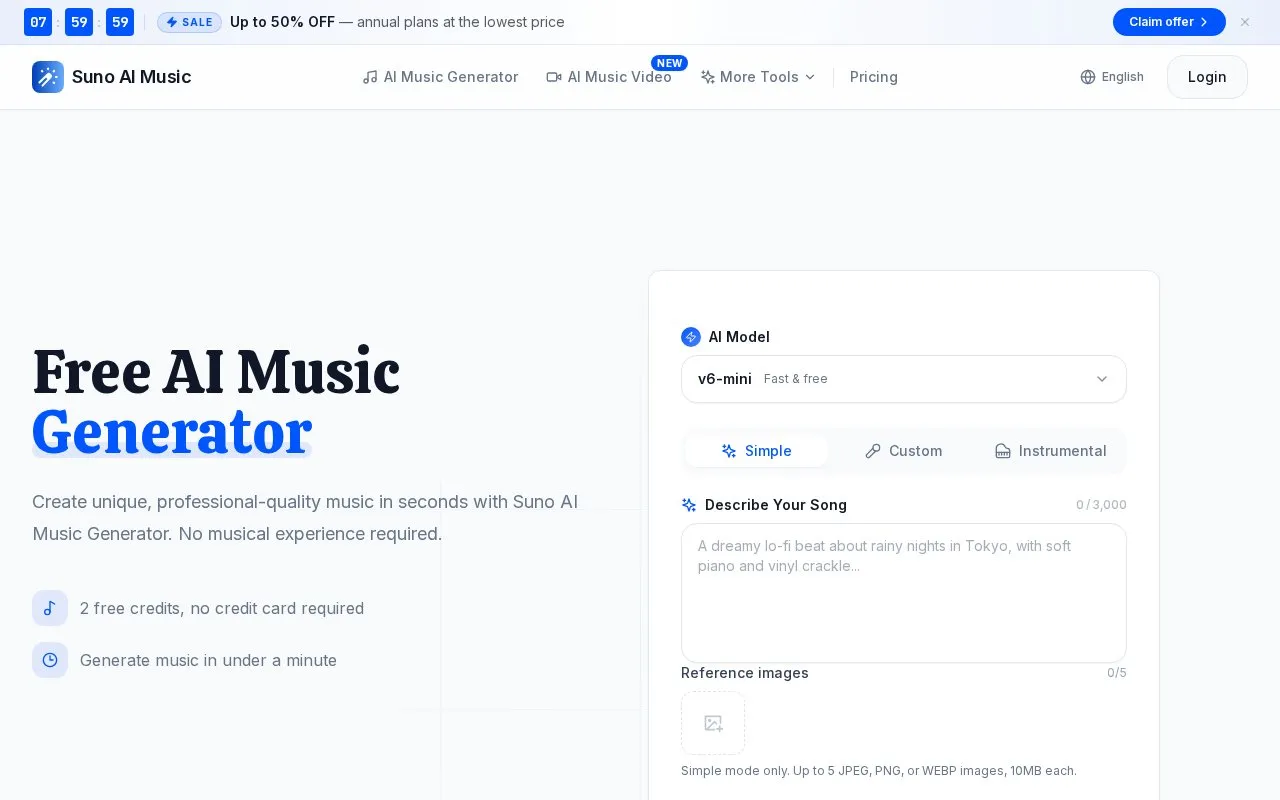
Task: Click the 'Free AI Music Generator' heading
Action: coord(216,402)
